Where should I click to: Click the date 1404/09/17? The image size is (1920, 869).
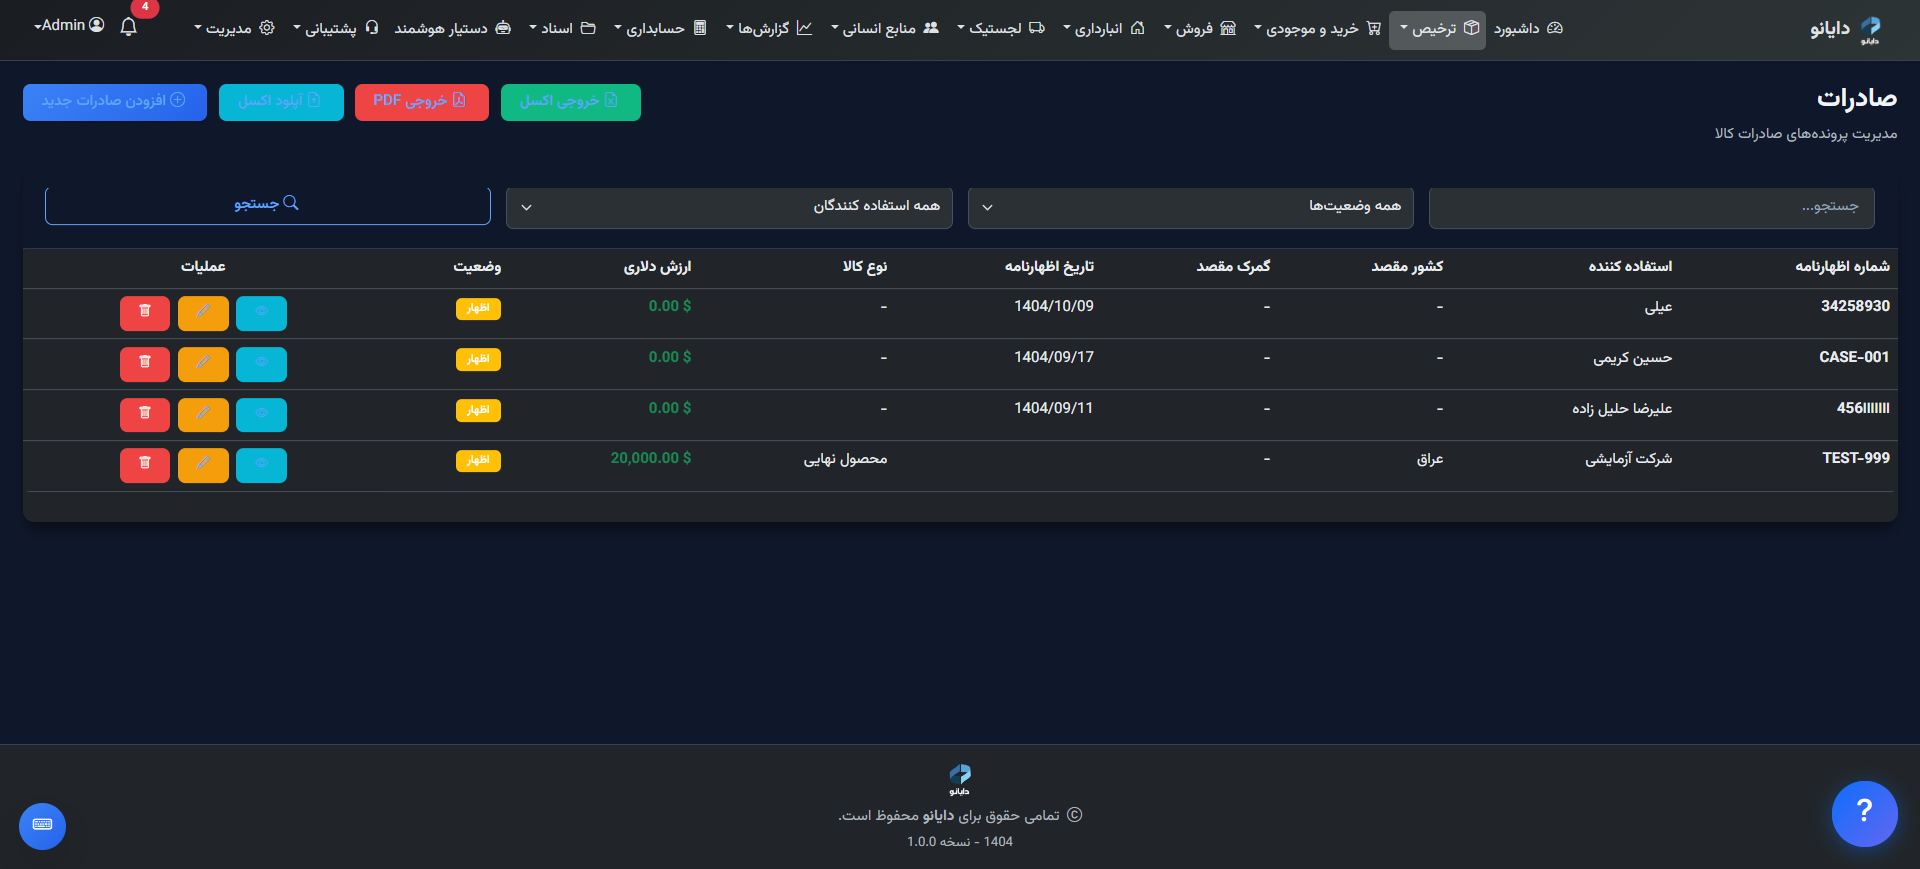1054,357
